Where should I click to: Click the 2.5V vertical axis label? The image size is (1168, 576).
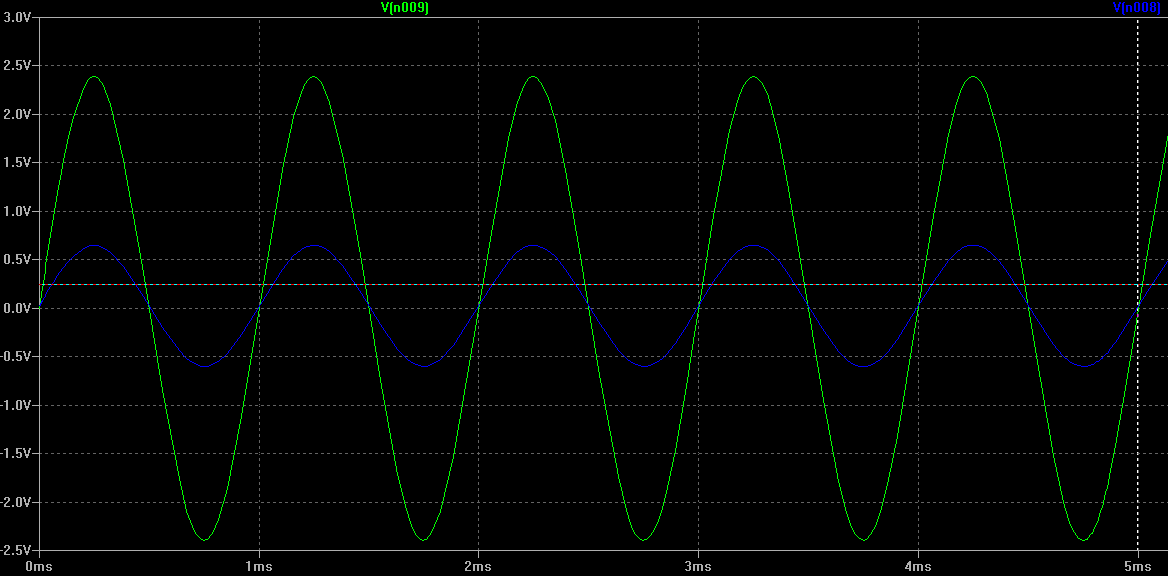[16, 66]
